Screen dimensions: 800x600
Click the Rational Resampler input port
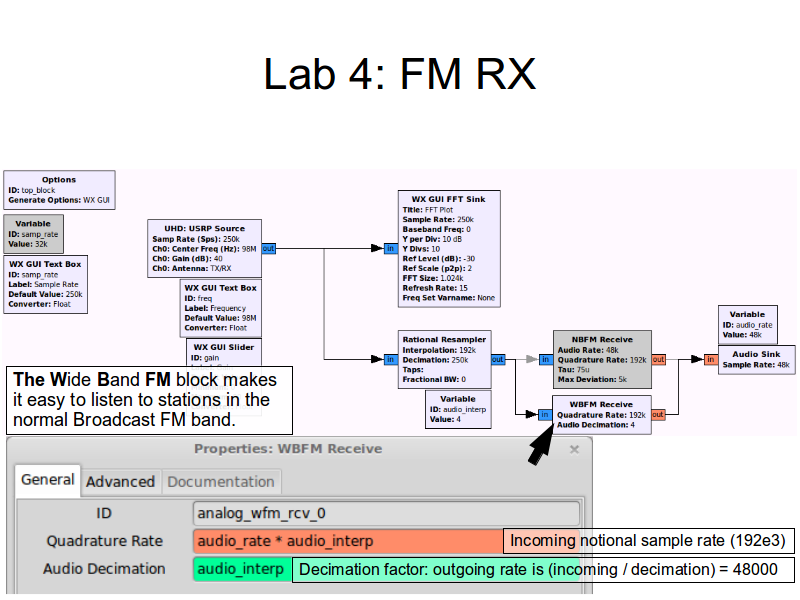(x=390, y=359)
